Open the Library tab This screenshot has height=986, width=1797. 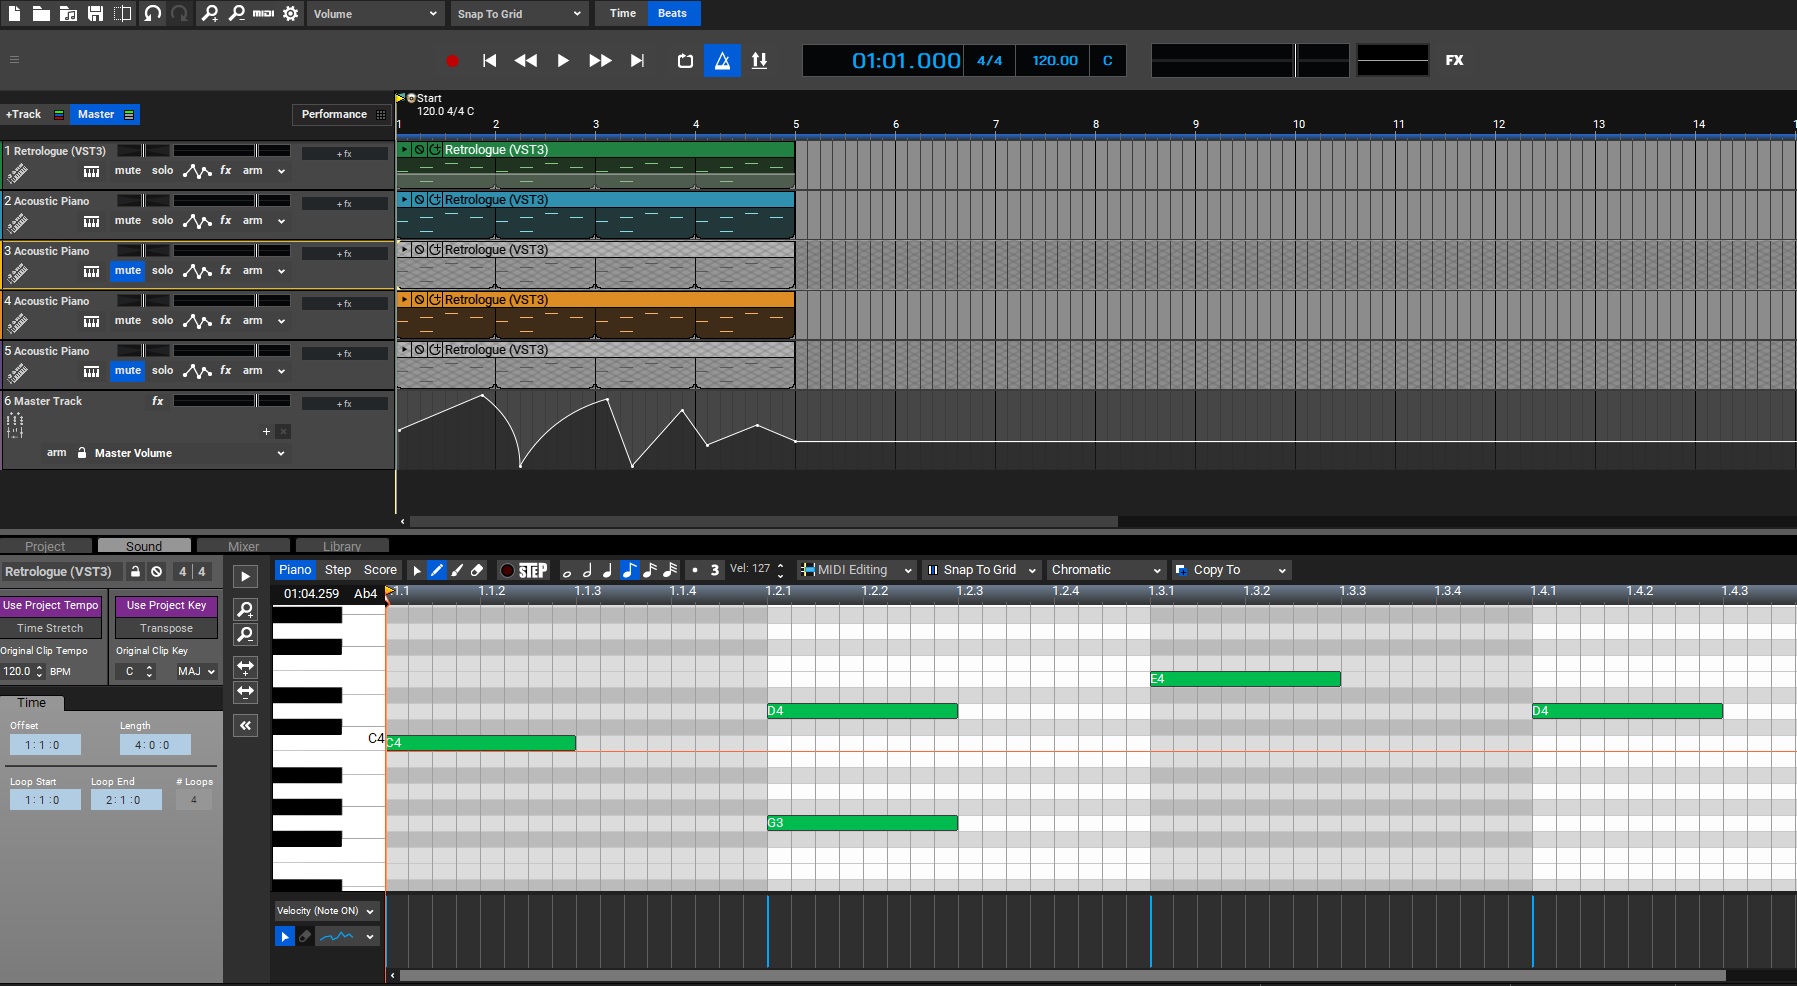[342, 546]
